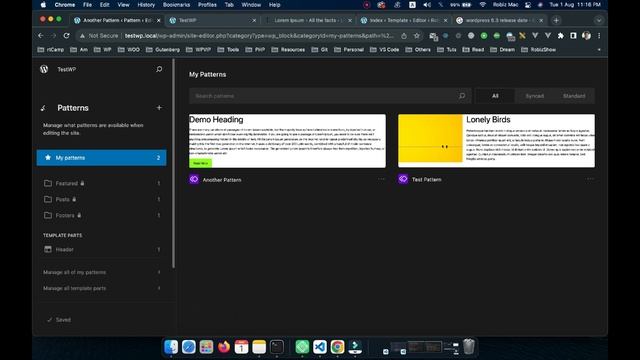This screenshot has width=640, height=360.
Task: Filter patterns by Synced
Action: coord(534,96)
